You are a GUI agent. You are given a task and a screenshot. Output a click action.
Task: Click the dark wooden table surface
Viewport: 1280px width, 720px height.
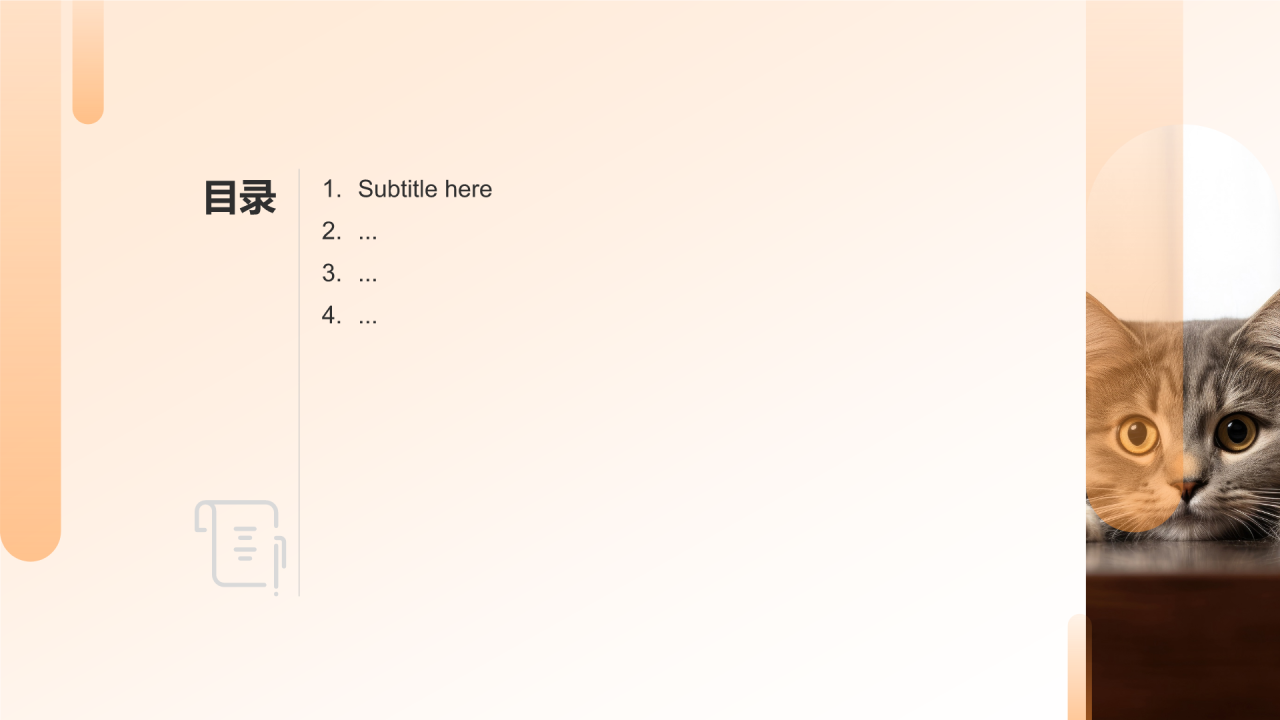click(1183, 635)
